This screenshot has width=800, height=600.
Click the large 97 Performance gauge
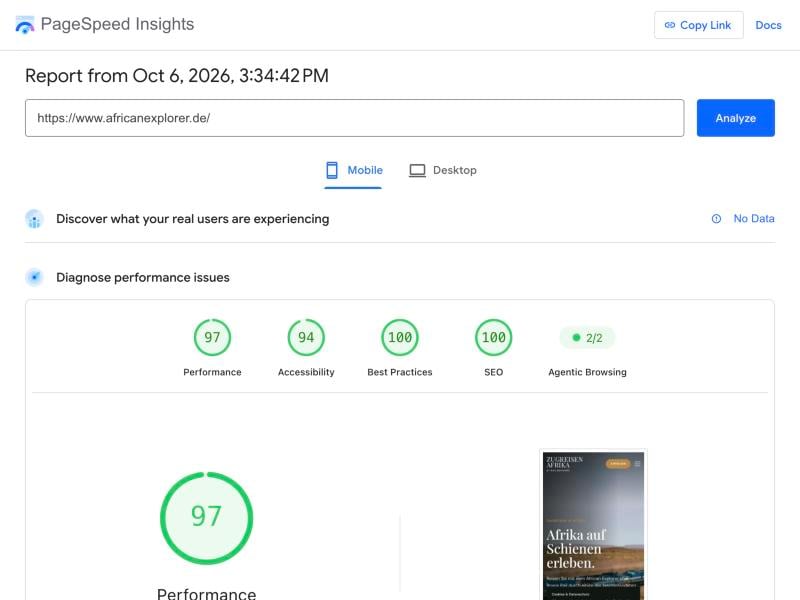(x=207, y=518)
